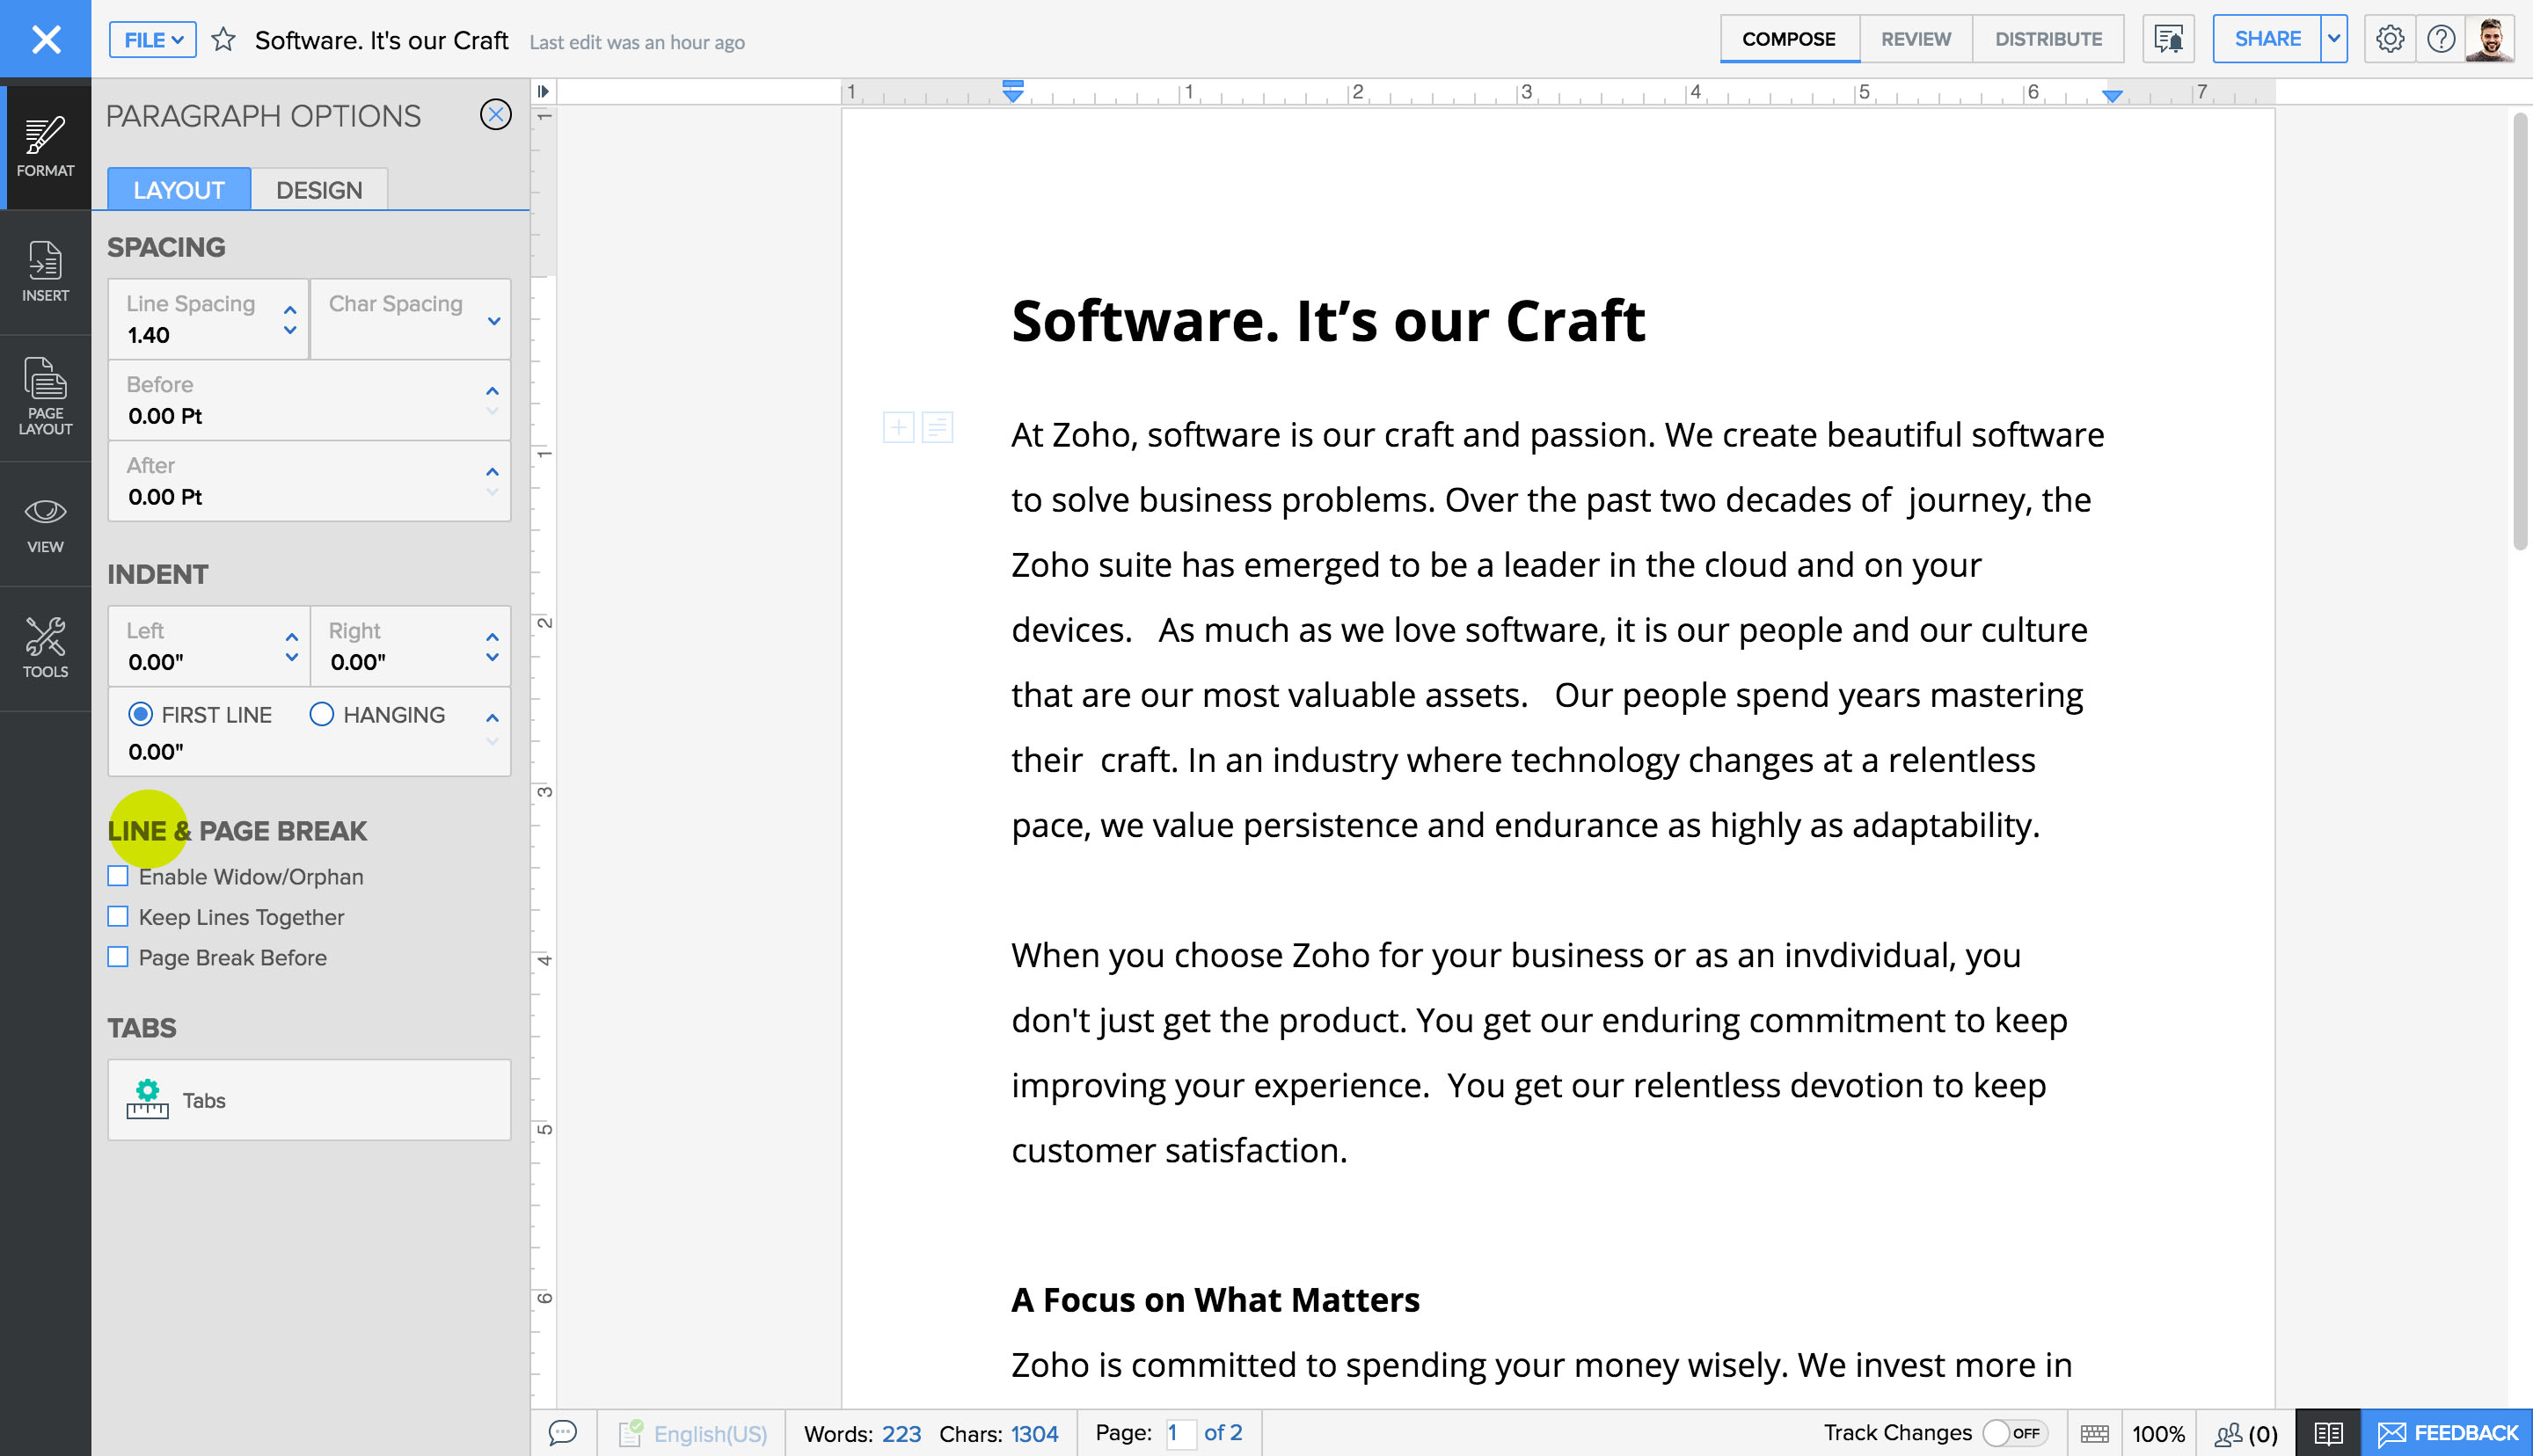The height and width of the screenshot is (1456, 2533).
Task: Open Char Spacing dropdown
Action: point(493,318)
